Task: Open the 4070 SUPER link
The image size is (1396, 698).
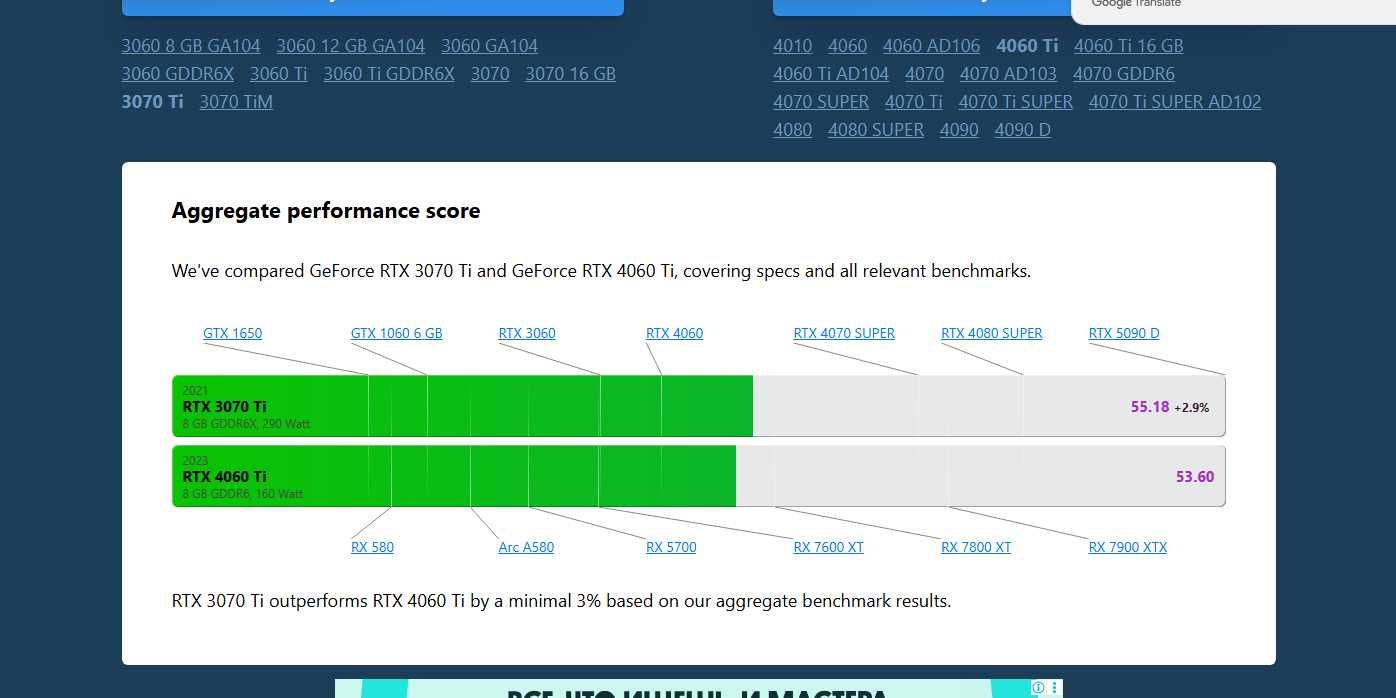Action: pyautogui.click(x=821, y=102)
